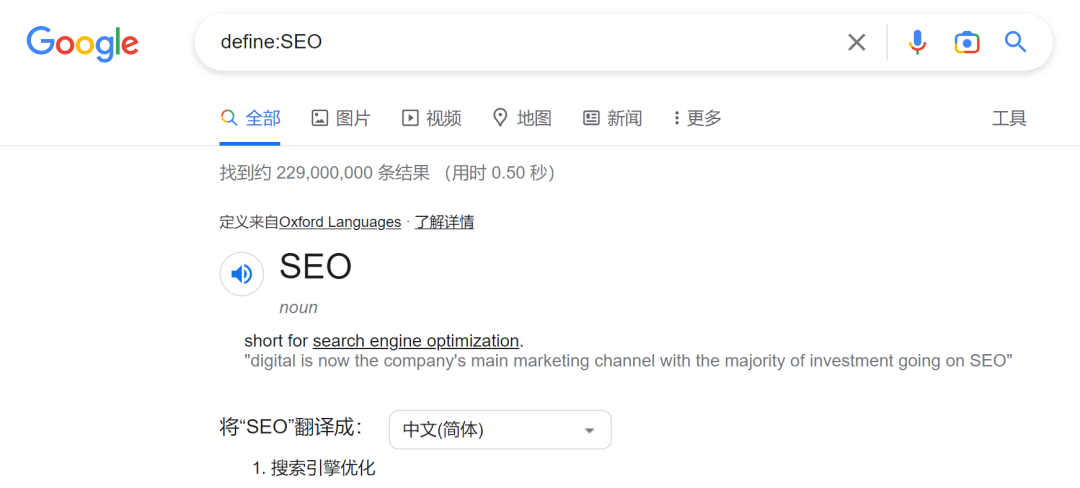
Task: Open the 视频 (Videos) tab
Action: pyautogui.click(x=432, y=118)
